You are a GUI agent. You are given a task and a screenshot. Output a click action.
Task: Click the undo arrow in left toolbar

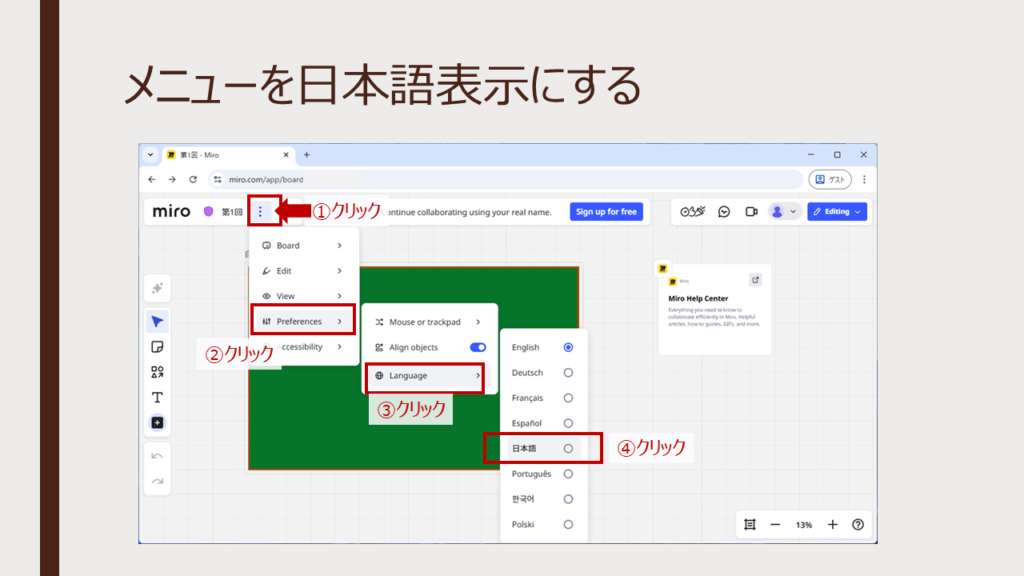[157, 456]
